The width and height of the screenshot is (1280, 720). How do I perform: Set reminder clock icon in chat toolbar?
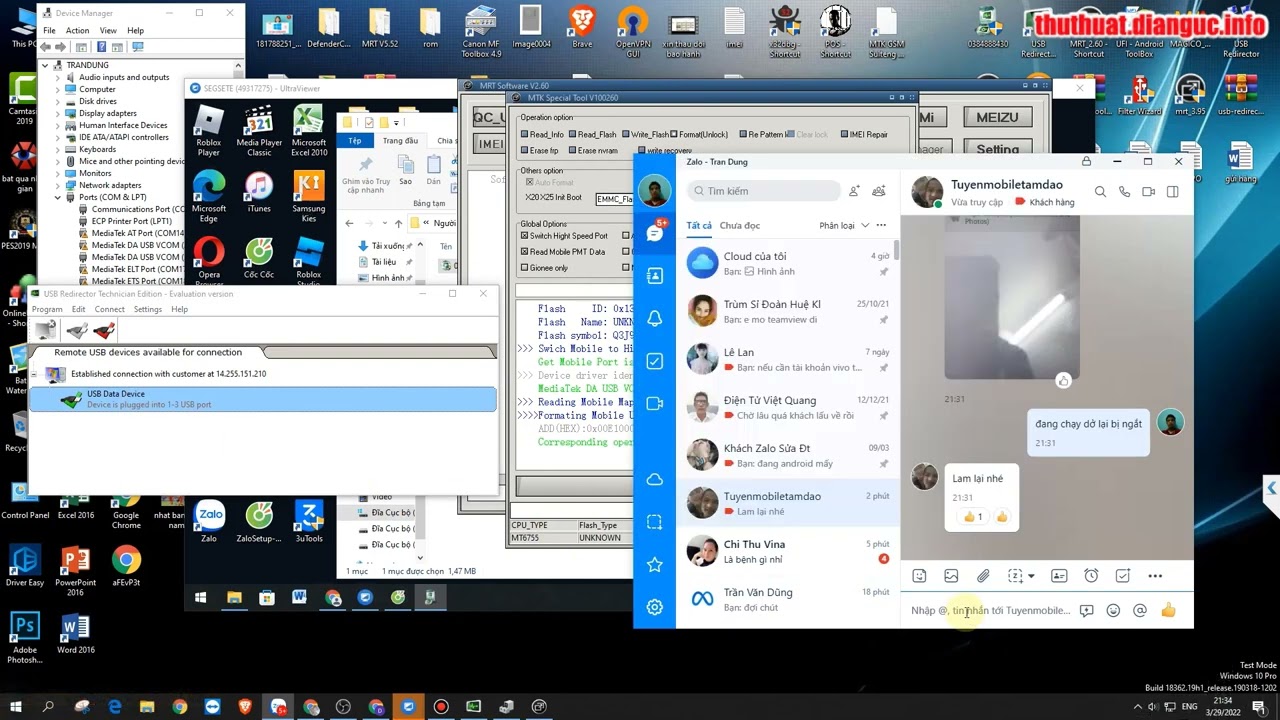click(x=1091, y=576)
